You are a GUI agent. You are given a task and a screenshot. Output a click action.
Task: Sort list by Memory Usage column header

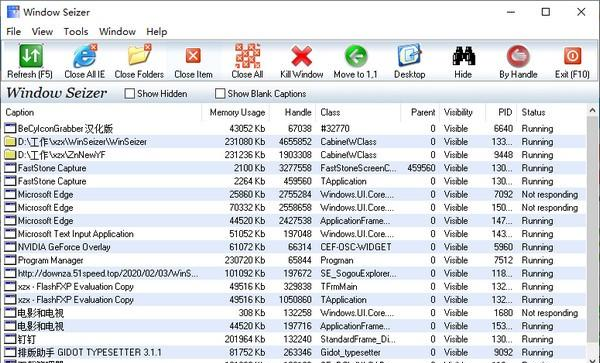point(237,112)
